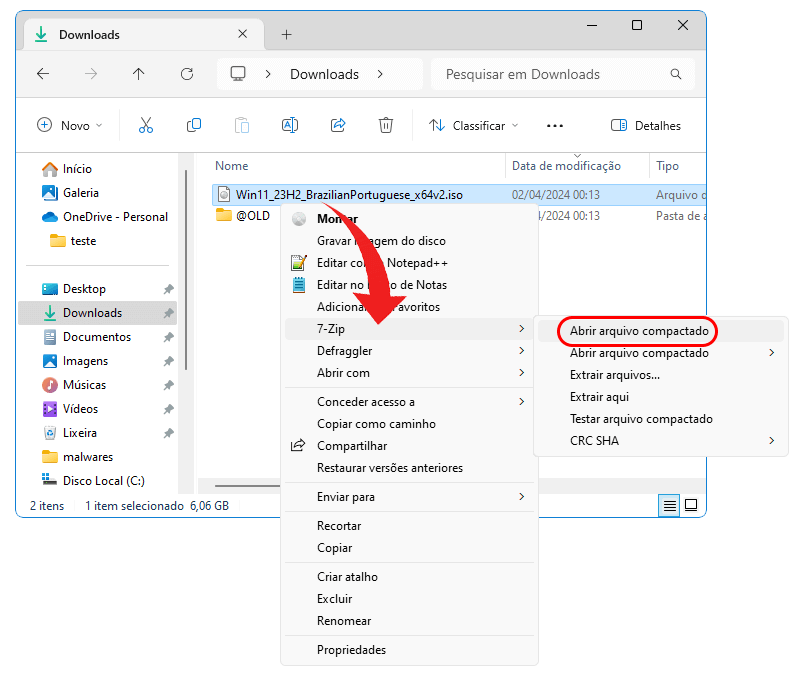799x677 pixels.
Task: Switch to large thumbnails view icon
Action: click(690, 505)
